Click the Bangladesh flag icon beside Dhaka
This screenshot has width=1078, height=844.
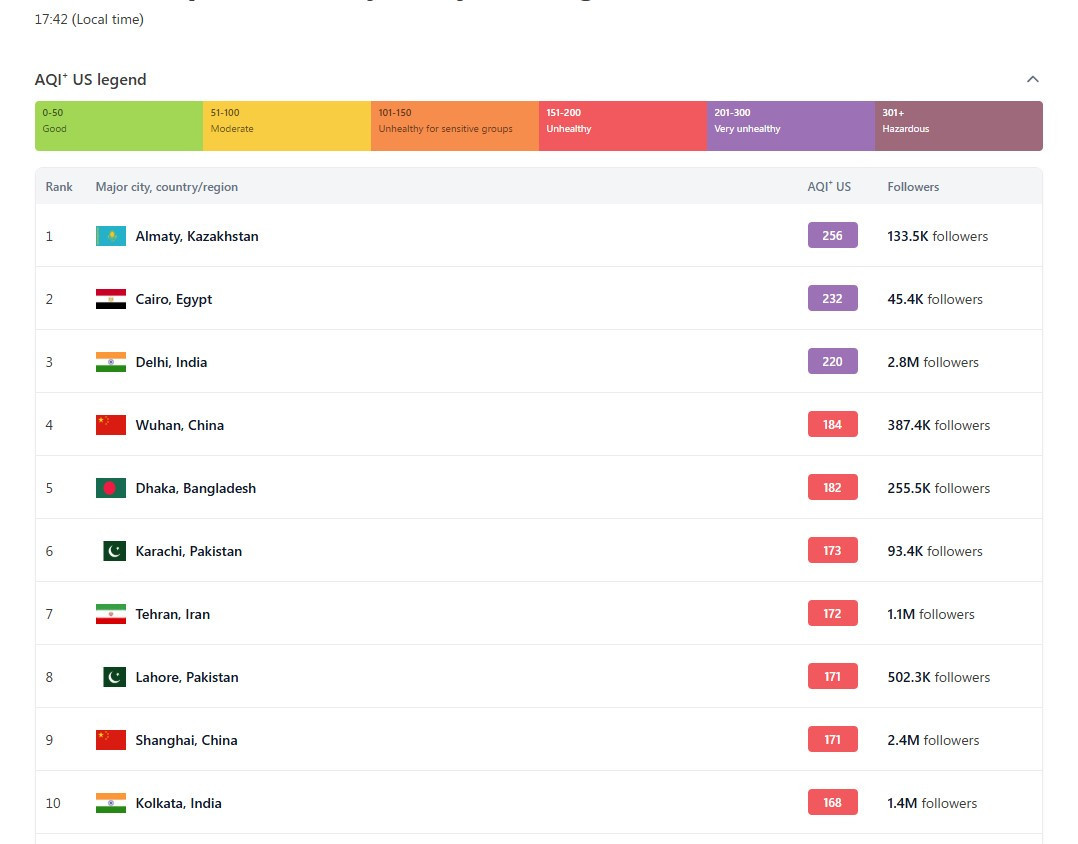click(111, 488)
